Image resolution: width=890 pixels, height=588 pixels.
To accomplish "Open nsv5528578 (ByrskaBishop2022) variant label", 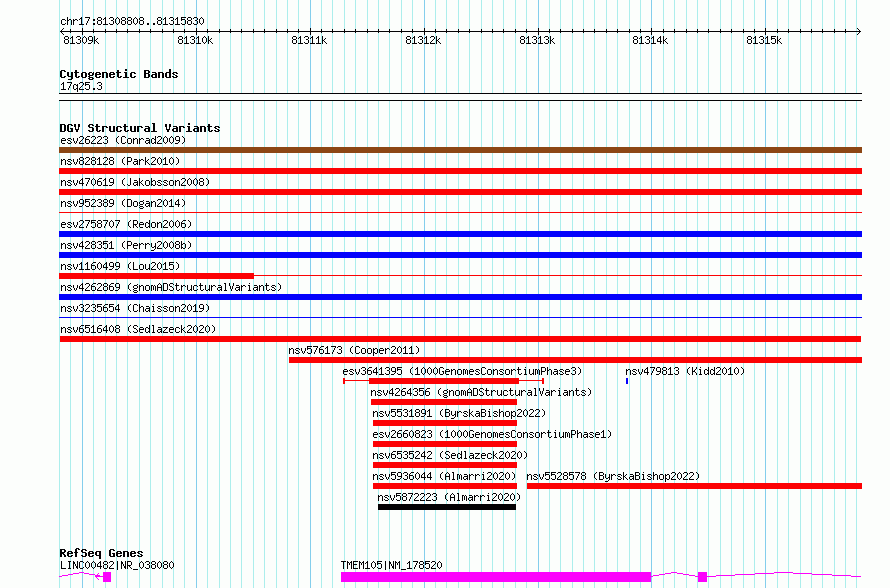I will point(613,476).
